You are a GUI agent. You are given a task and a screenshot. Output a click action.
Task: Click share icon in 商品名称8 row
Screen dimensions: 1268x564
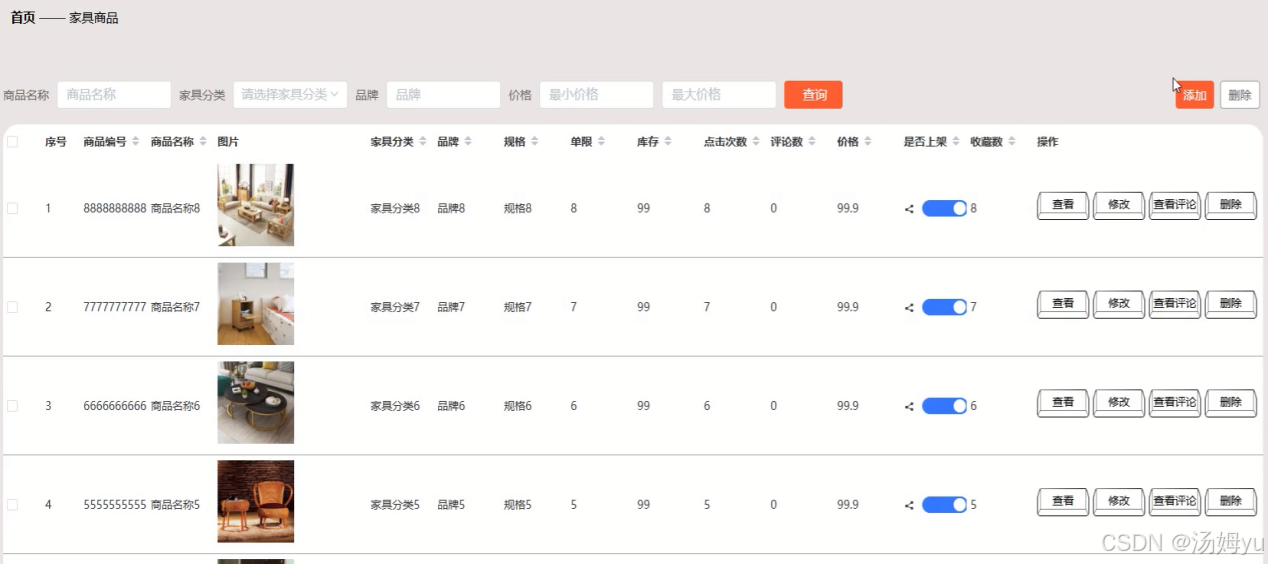coord(909,209)
